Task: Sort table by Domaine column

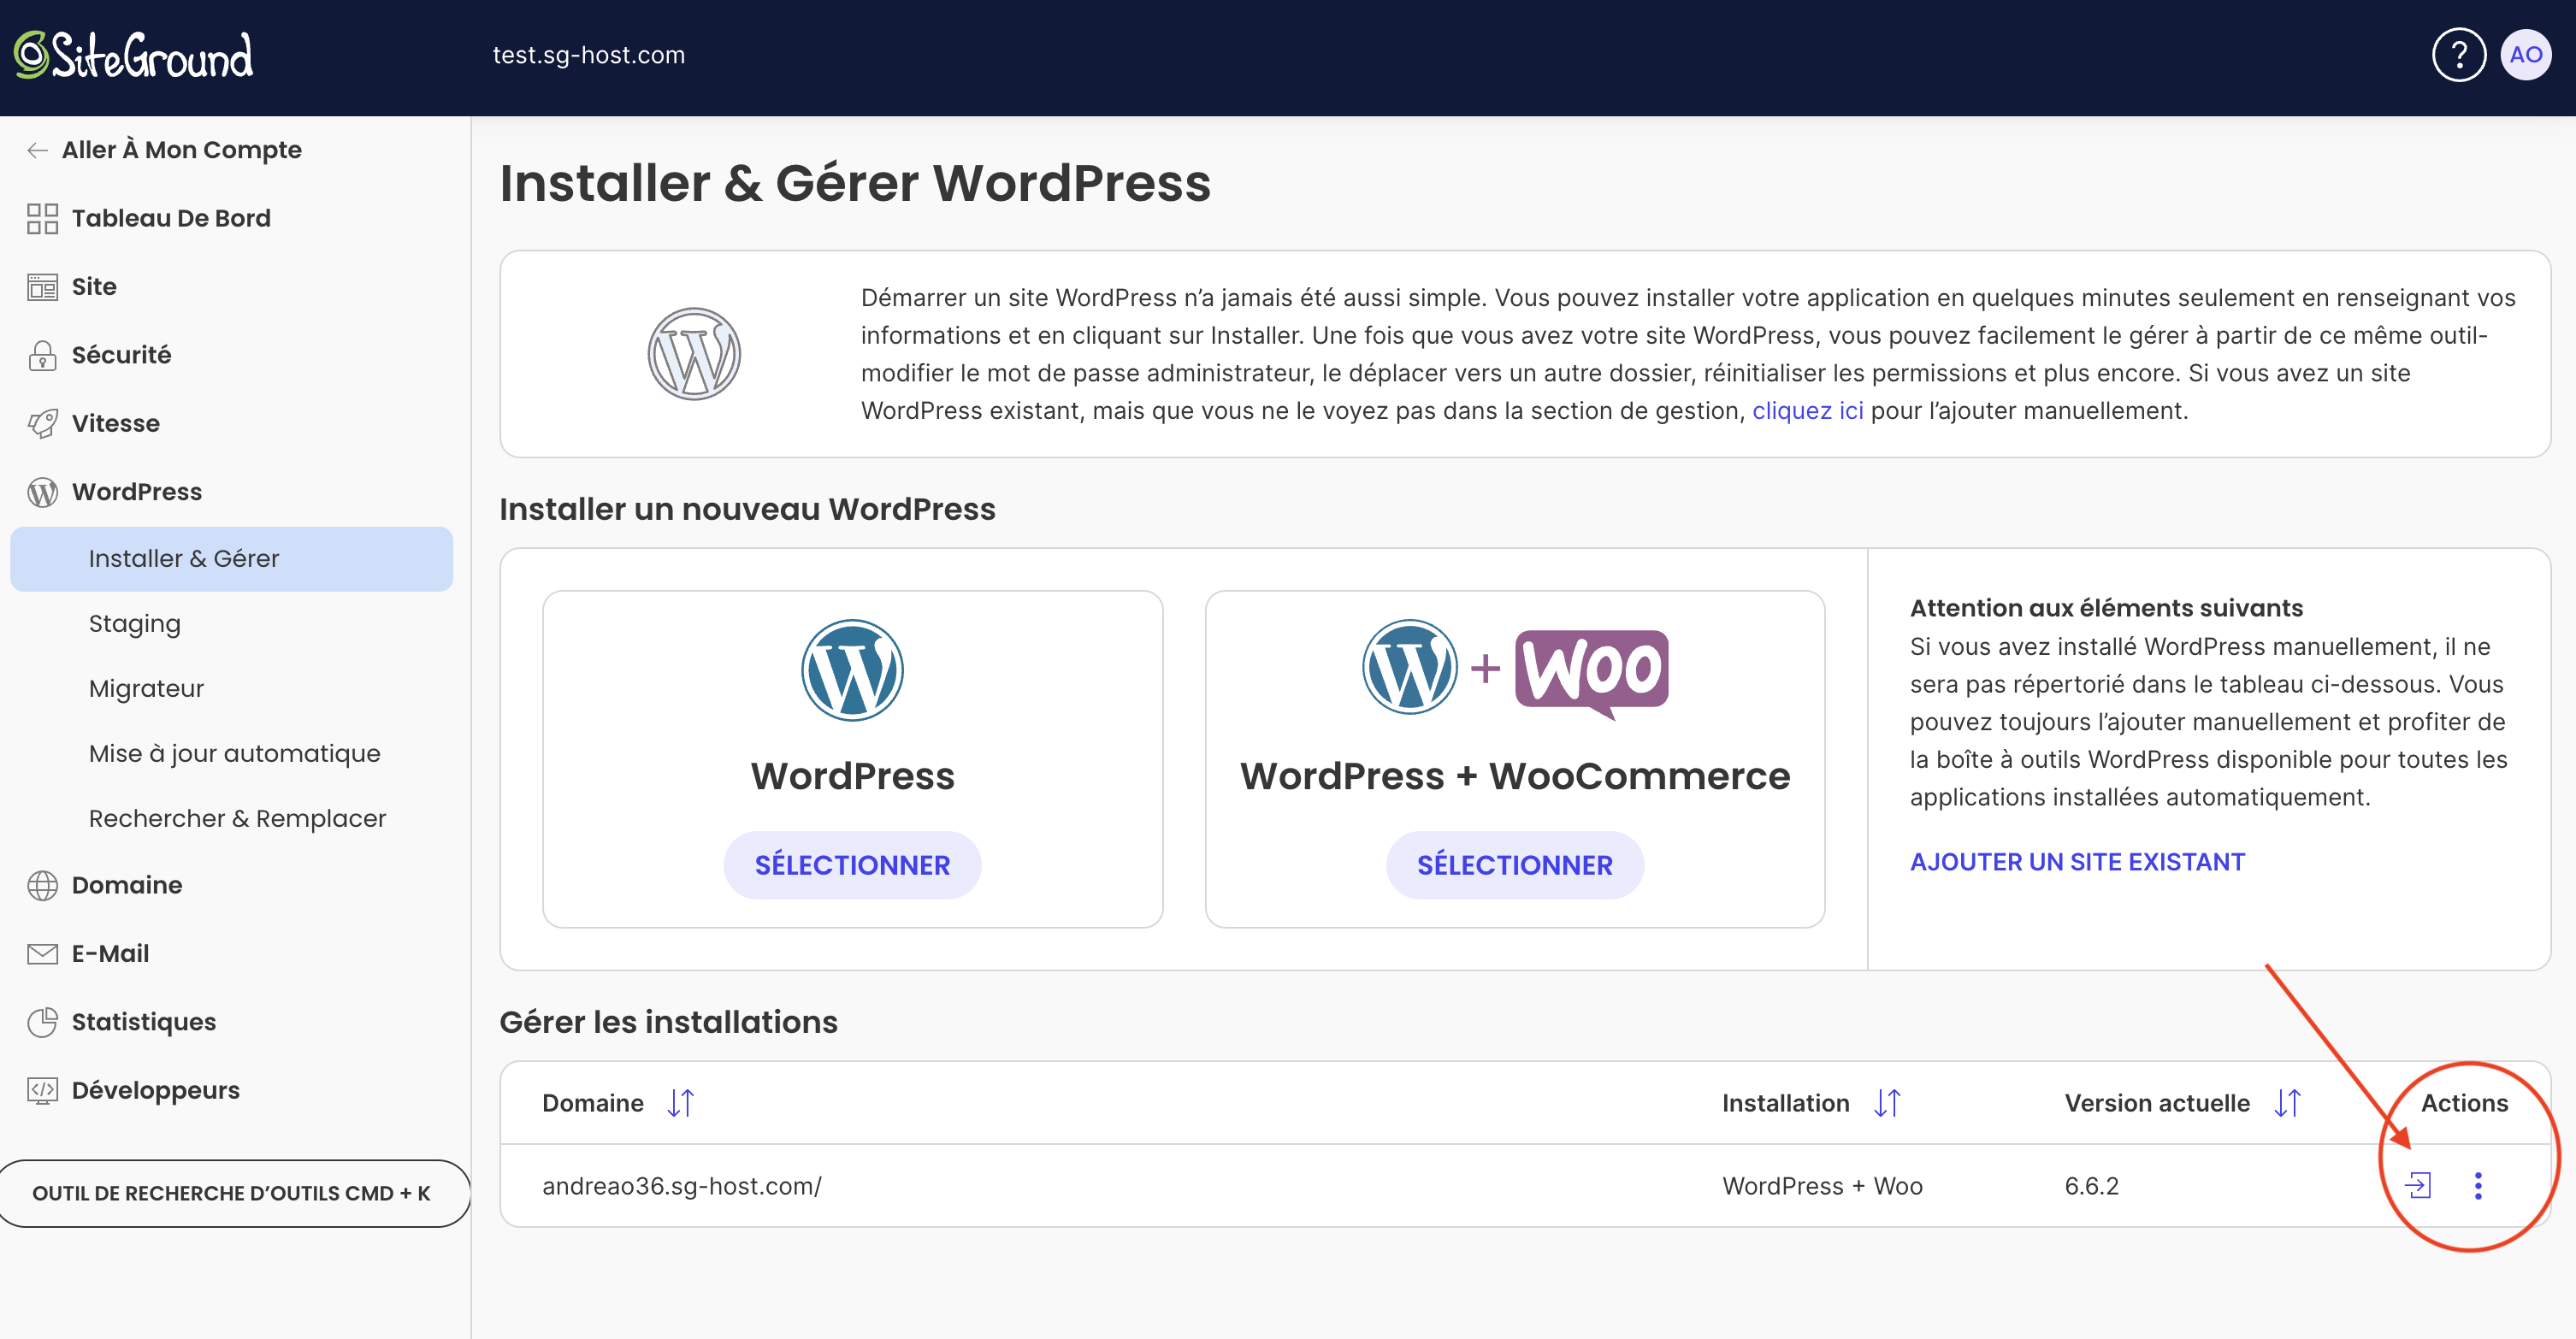Action: (x=681, y=1103)
